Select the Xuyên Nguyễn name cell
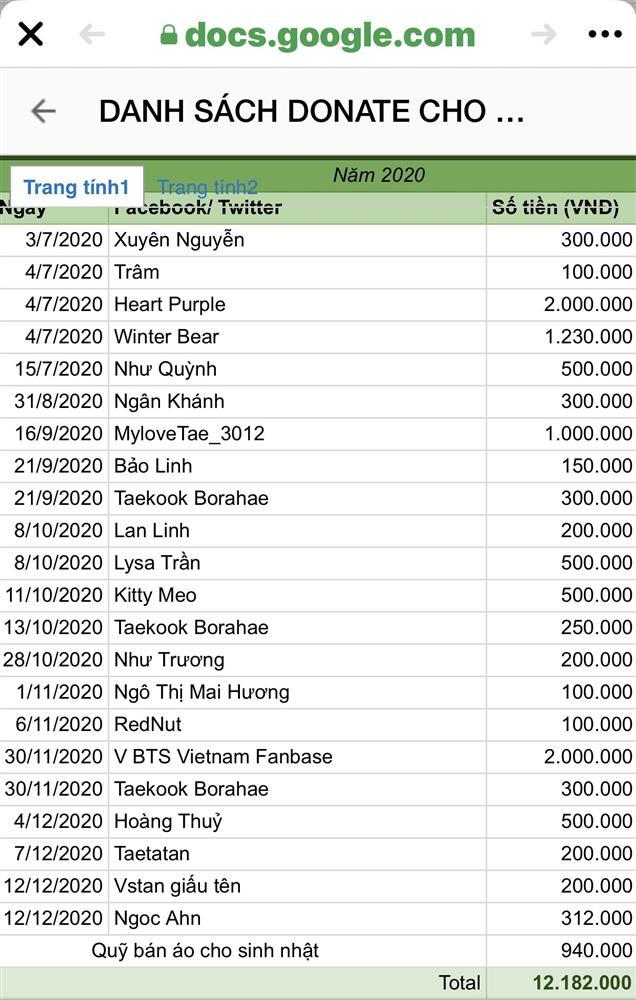 [x=179, y=240]
